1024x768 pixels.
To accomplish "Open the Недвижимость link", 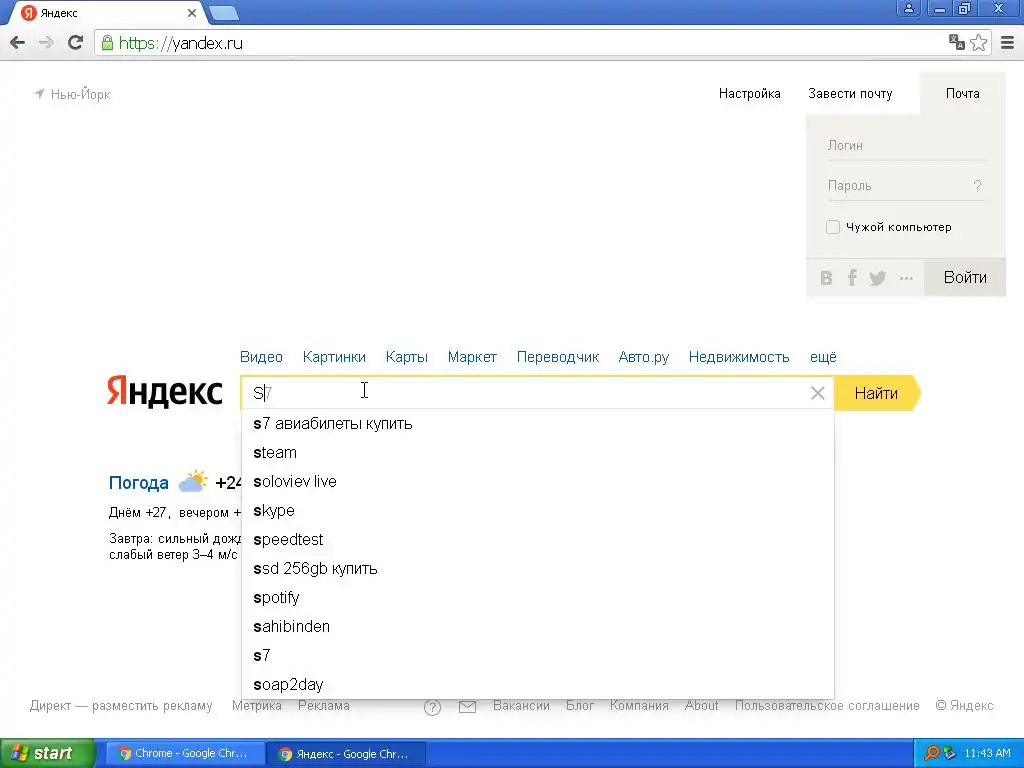I will [739, 357].
